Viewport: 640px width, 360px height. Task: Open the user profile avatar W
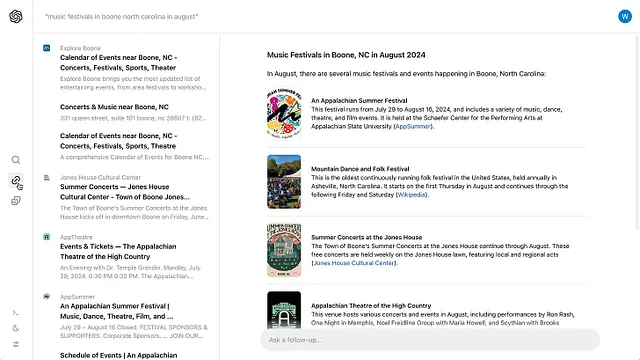click(x=624, y=16)
